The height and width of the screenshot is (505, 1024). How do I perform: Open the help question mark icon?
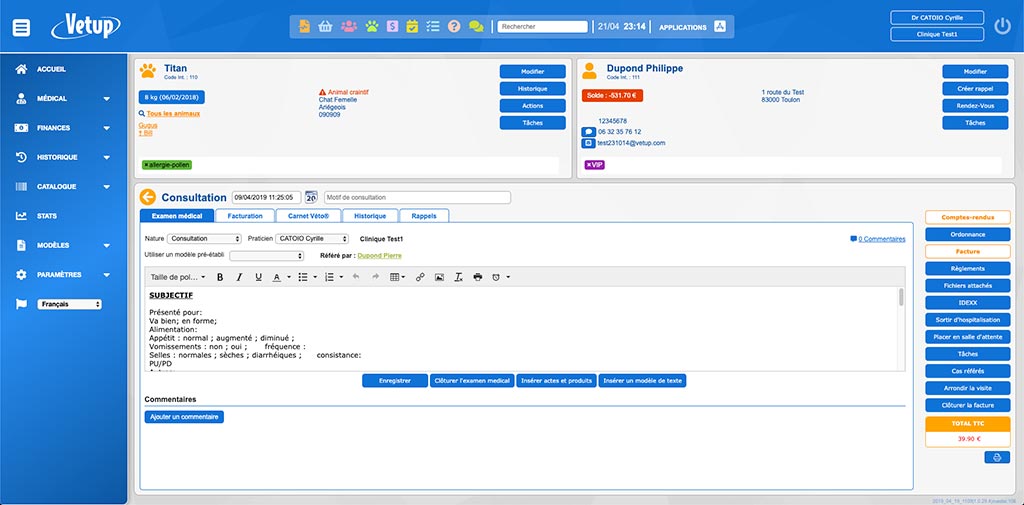click(453, 27)
